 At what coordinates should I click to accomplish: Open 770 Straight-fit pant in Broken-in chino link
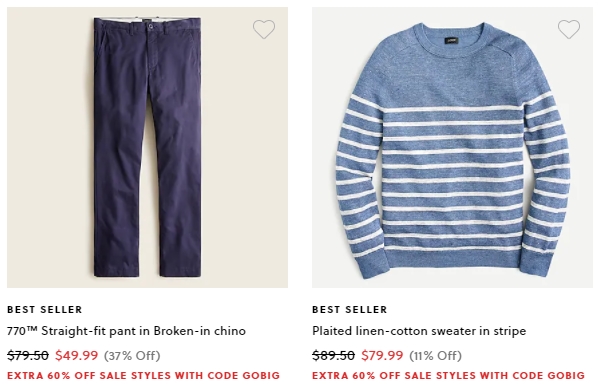click(126, 331)
